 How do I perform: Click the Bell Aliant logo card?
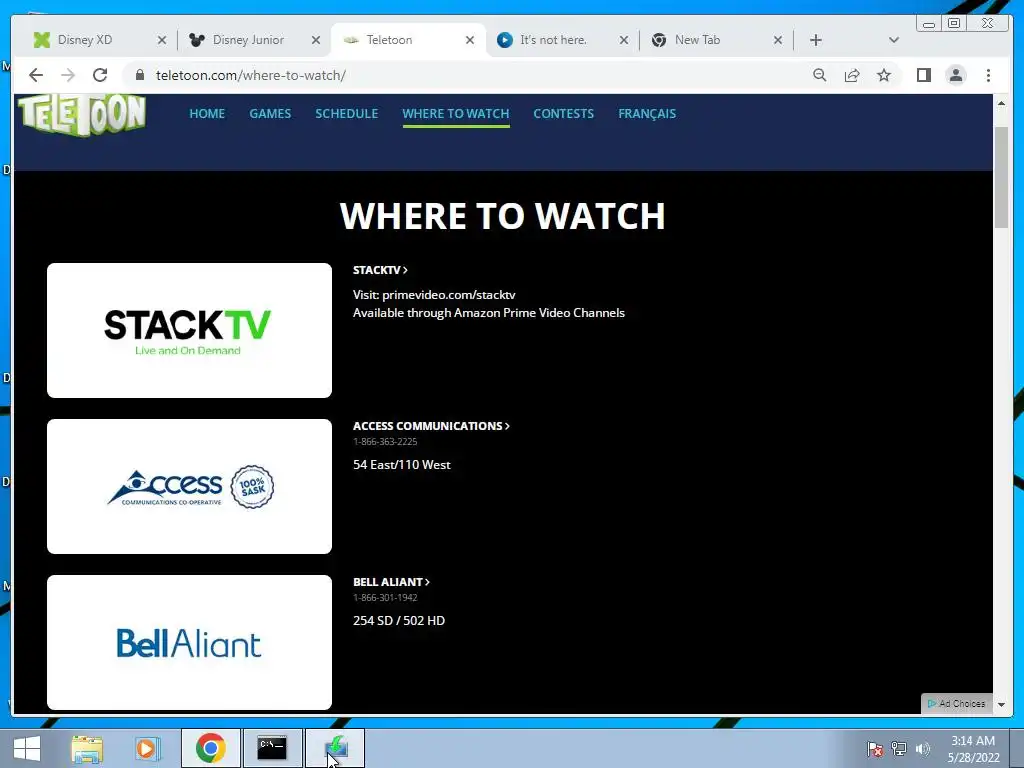189,643
